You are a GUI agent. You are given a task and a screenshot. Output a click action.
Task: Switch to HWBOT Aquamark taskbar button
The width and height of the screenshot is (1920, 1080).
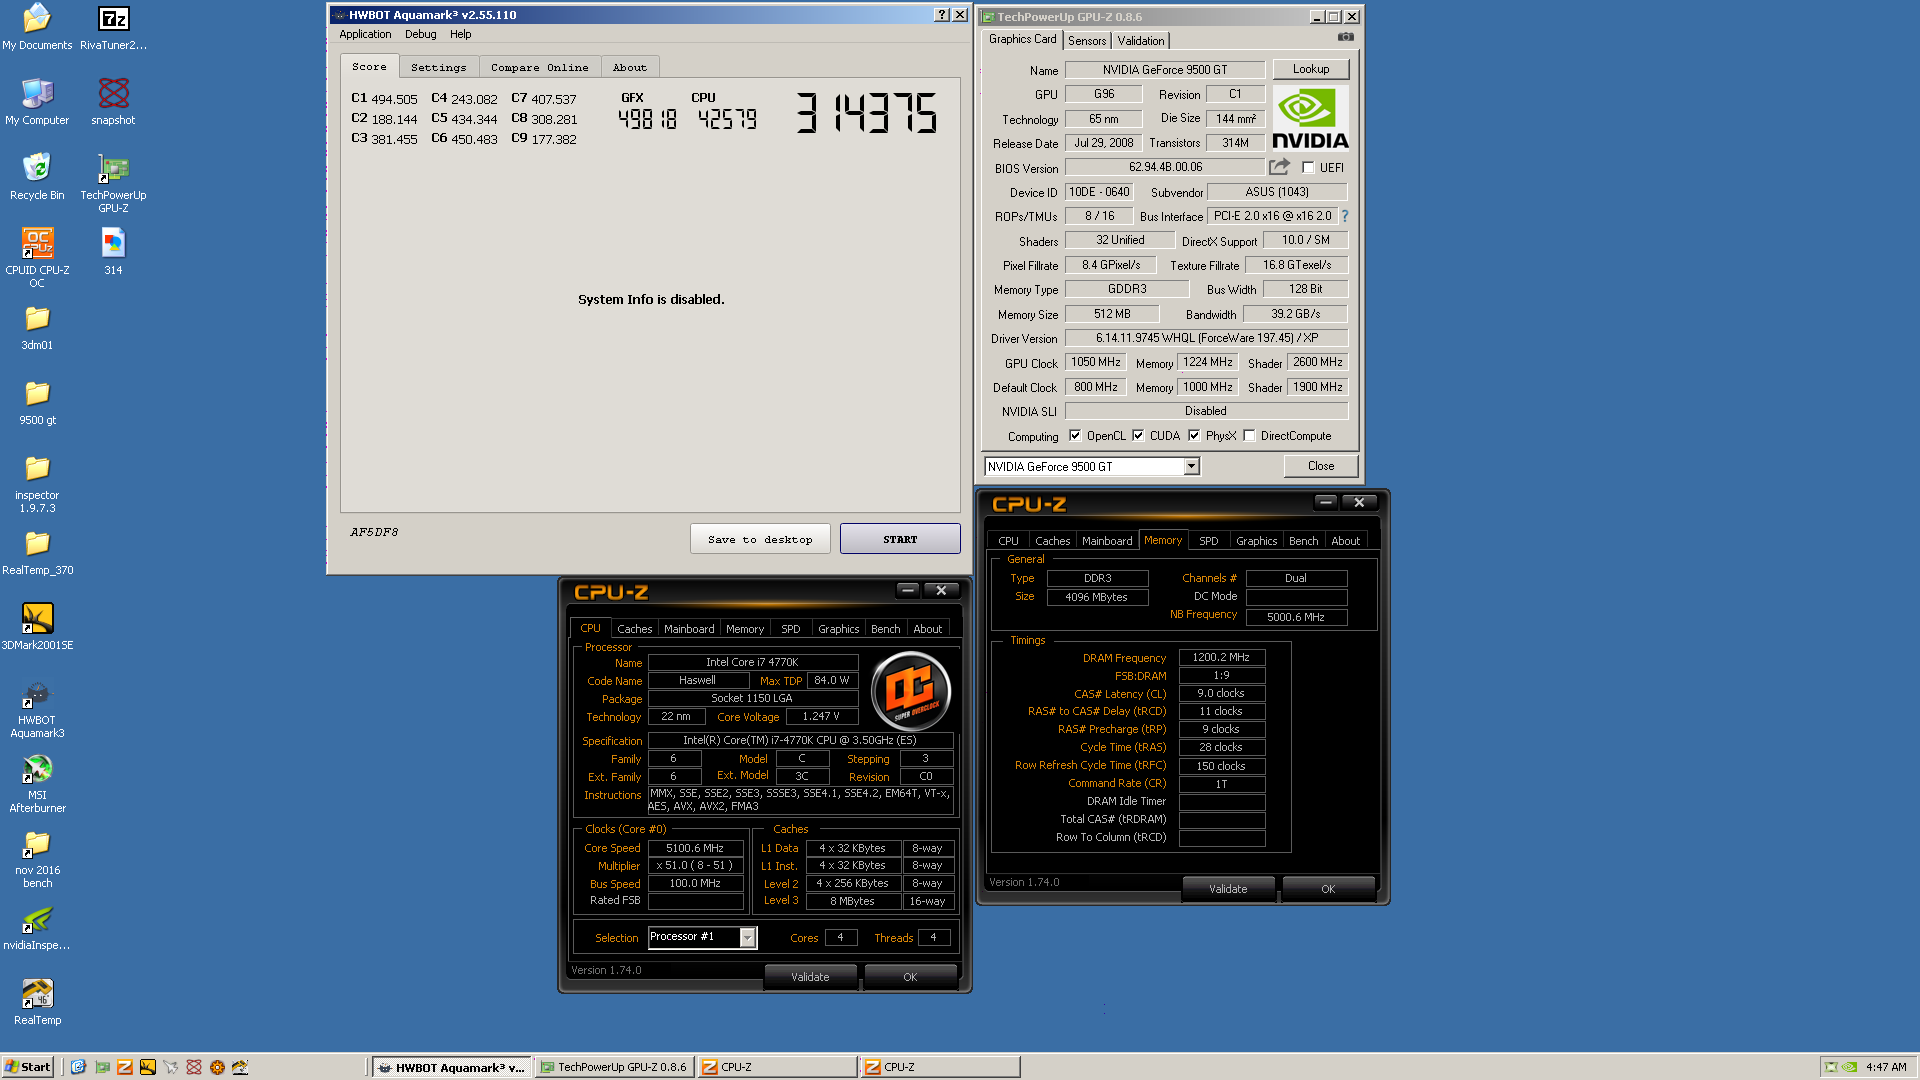pyautogui.click(x=452, y=1067)
